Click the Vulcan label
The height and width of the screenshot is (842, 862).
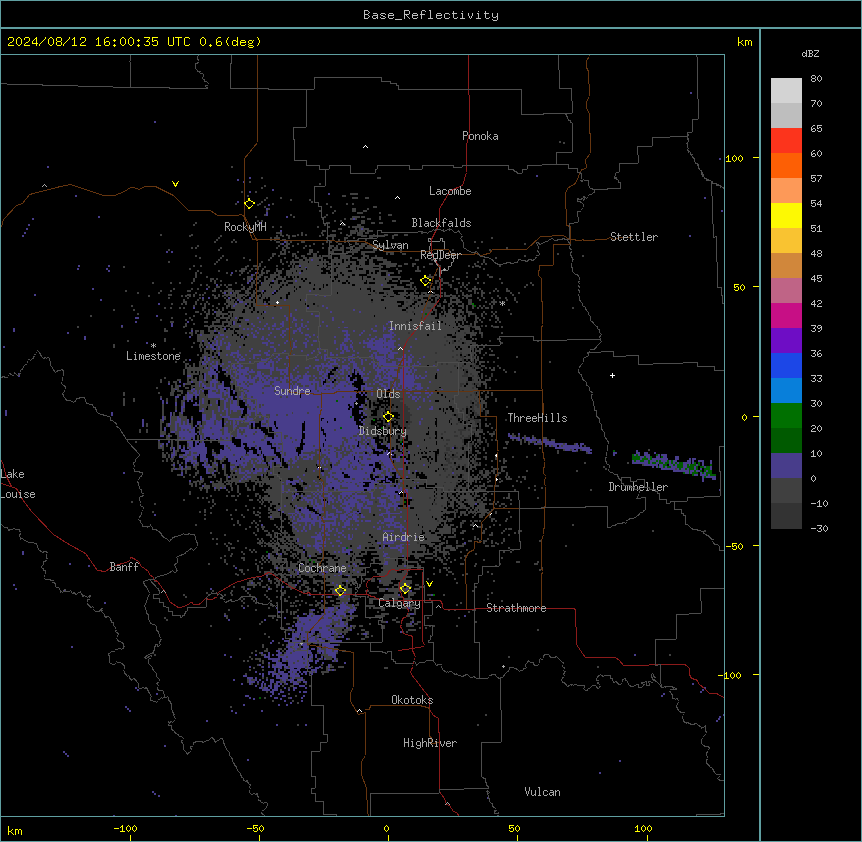pyautogui.click(x=543, y=792)
